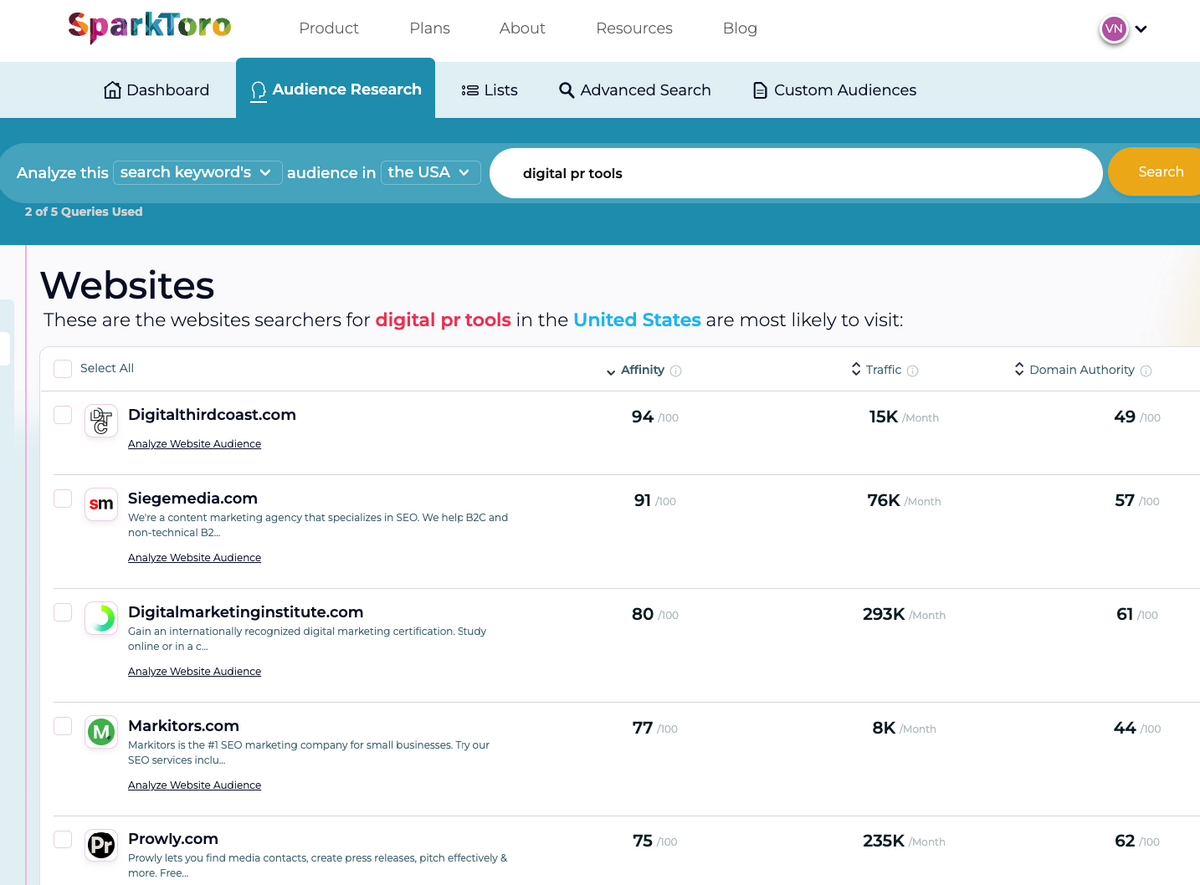Select the Audience Research tab
Viewport: 1200px width, 885px height.
[336, 89]
